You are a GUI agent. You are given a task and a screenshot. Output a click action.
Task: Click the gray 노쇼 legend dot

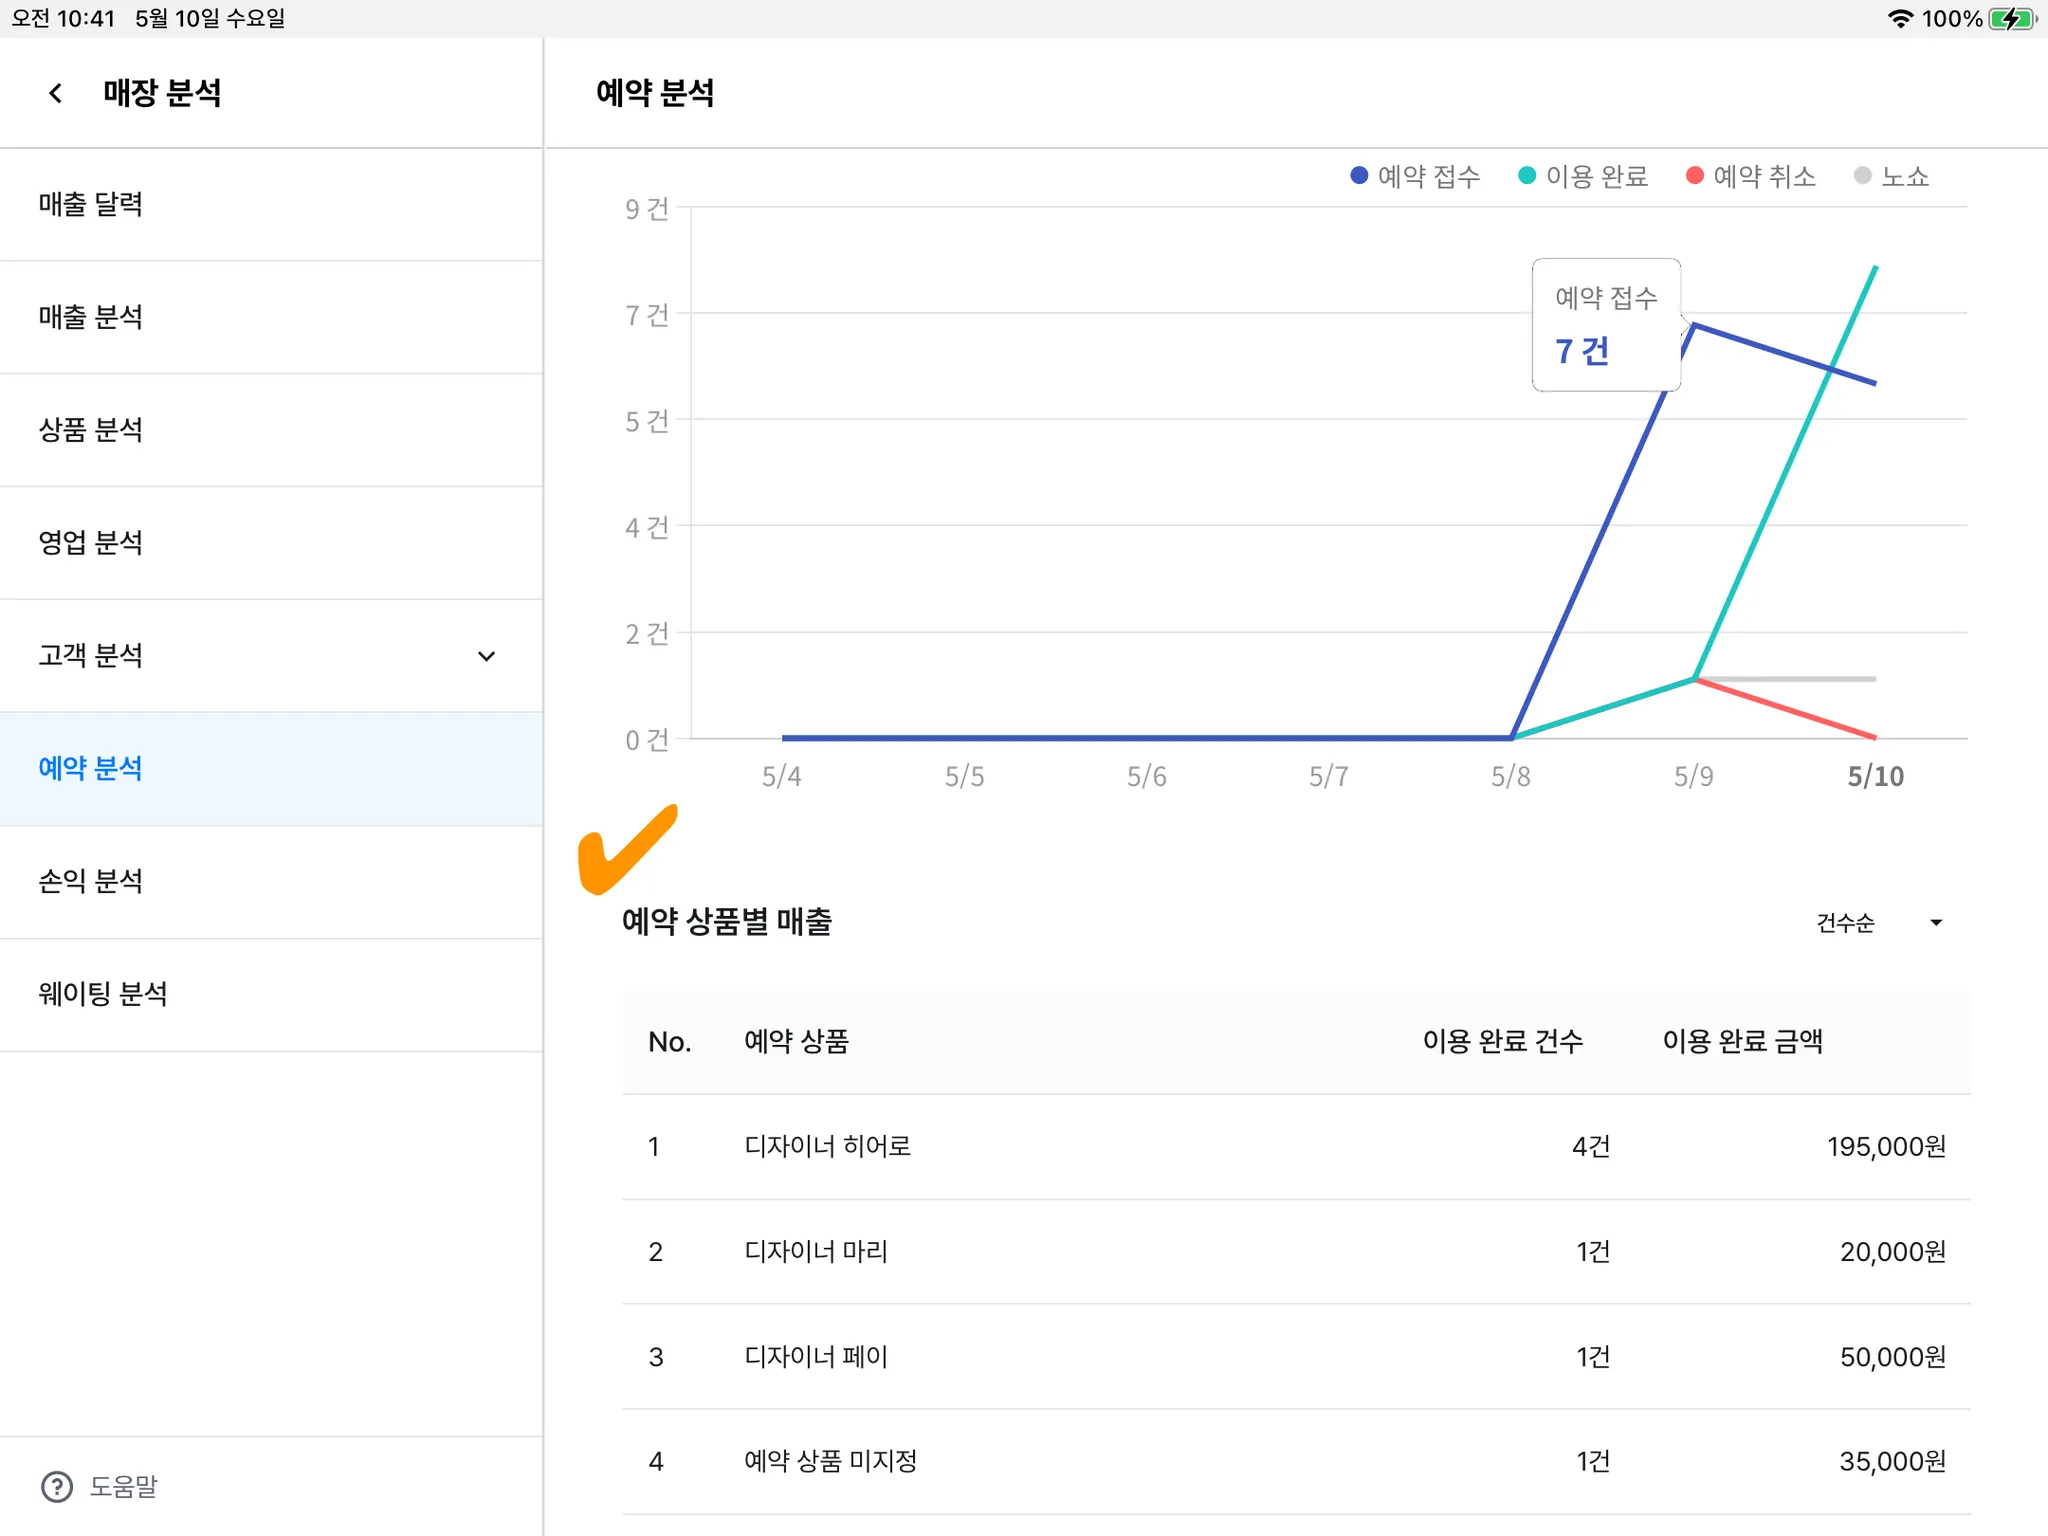tap(1862, 176)
